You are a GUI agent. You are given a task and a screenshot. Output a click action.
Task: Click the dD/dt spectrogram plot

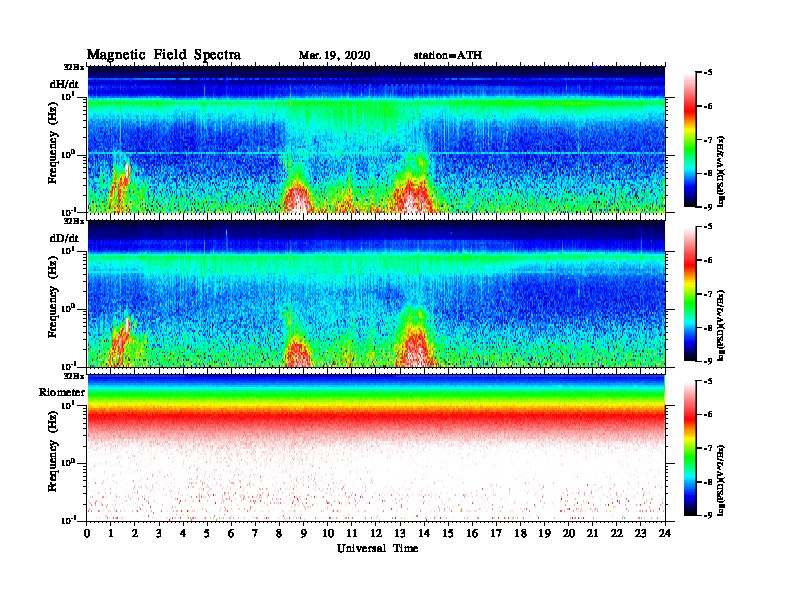pyautogui.click(x=376, y=294)
